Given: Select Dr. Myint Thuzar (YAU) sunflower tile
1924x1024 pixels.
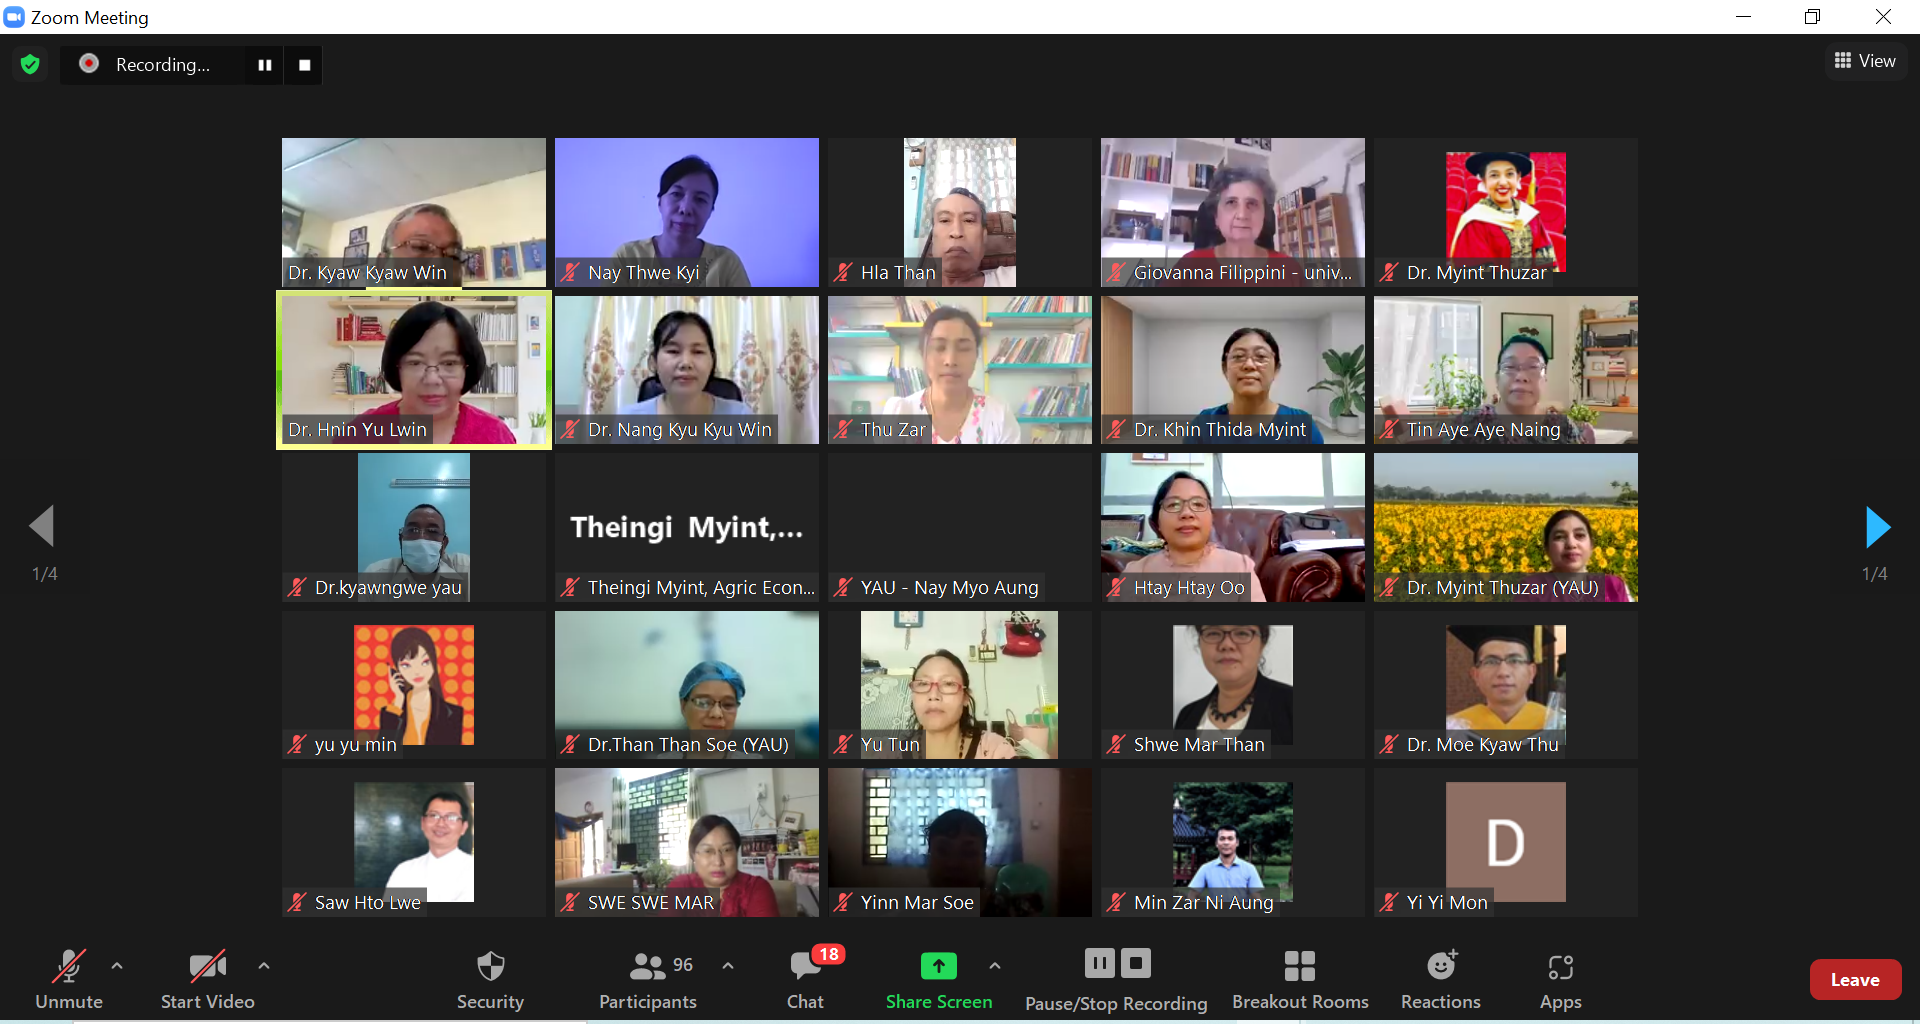Looking at the screenshot, I should [1505, 528].
